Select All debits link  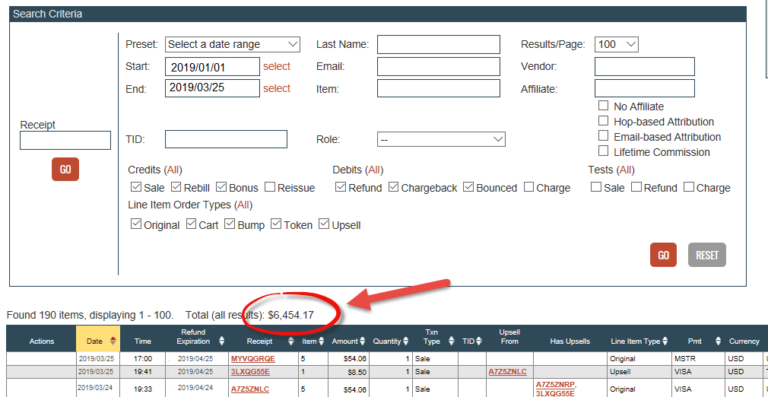[x=374, y=170]
